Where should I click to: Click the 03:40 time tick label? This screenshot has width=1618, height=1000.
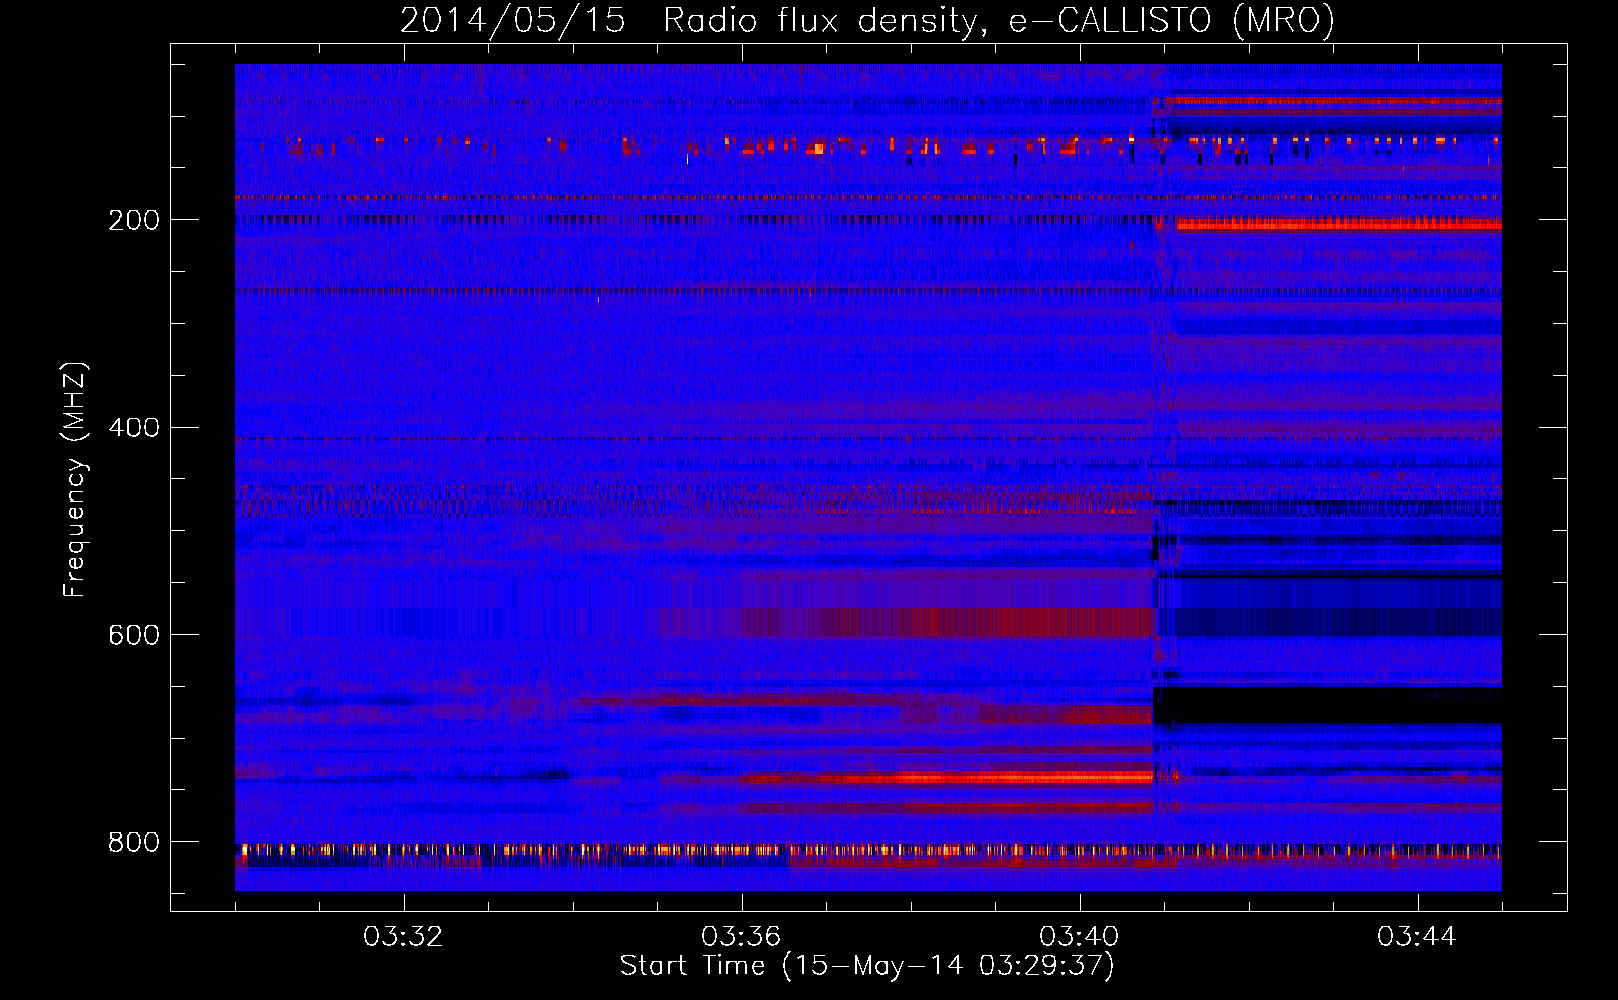tap(1079, 937)
